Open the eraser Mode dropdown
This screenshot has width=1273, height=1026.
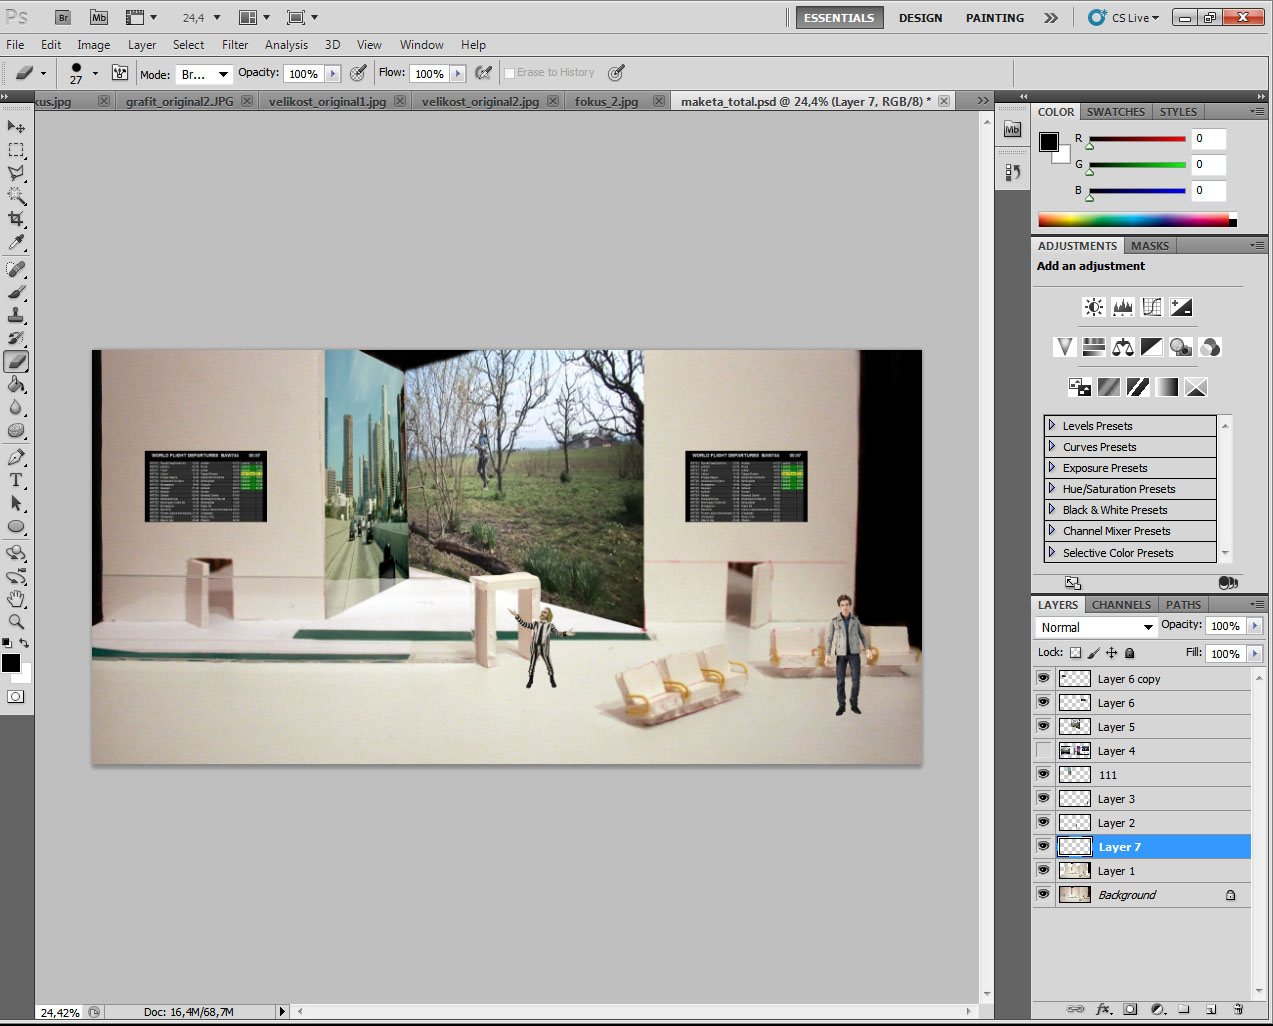pyautogui.click(x=204, y=74)
